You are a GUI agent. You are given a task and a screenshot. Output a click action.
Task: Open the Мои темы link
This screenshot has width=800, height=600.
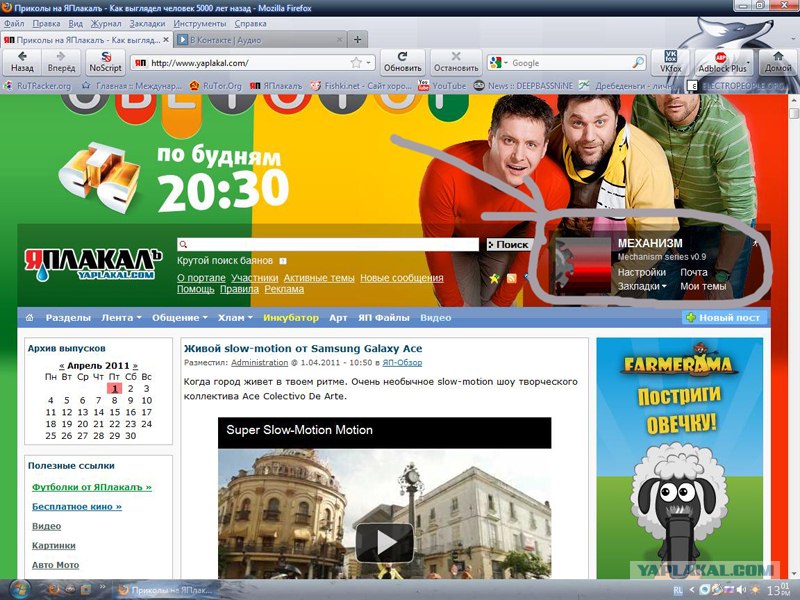tap(703, 286)
